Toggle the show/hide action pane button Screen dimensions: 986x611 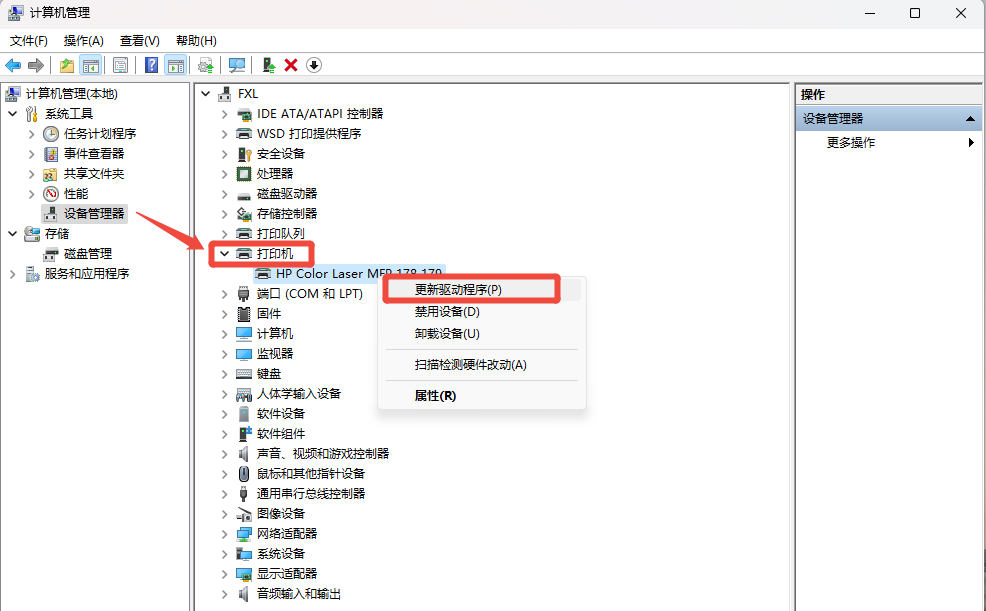click(176, 65)
